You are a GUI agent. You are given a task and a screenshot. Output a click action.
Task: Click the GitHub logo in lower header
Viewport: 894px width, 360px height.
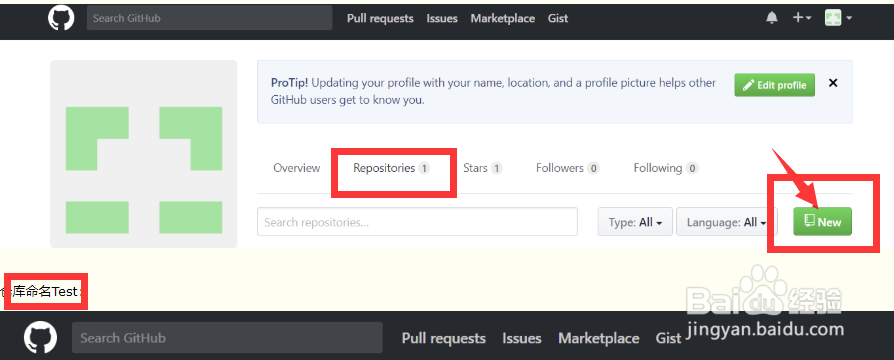point(40,337)
